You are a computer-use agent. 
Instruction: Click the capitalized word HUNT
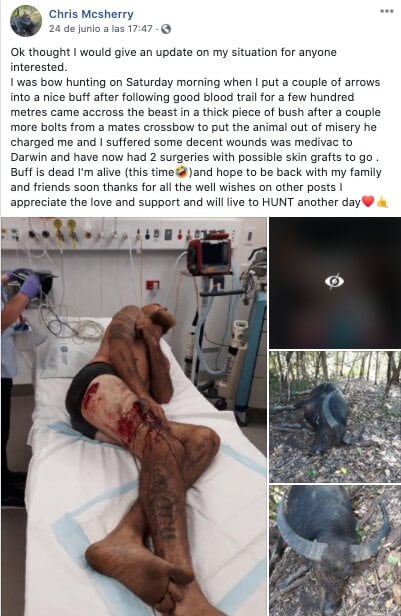[278, 202]
